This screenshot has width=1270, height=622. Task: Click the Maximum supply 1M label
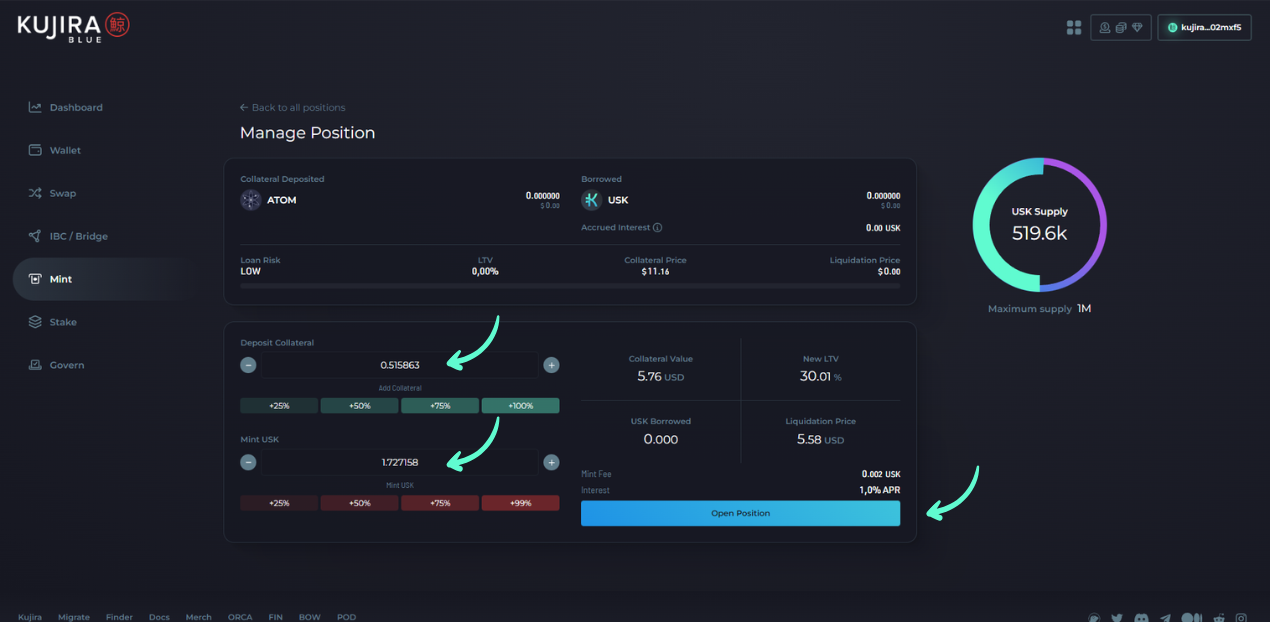1039,309
